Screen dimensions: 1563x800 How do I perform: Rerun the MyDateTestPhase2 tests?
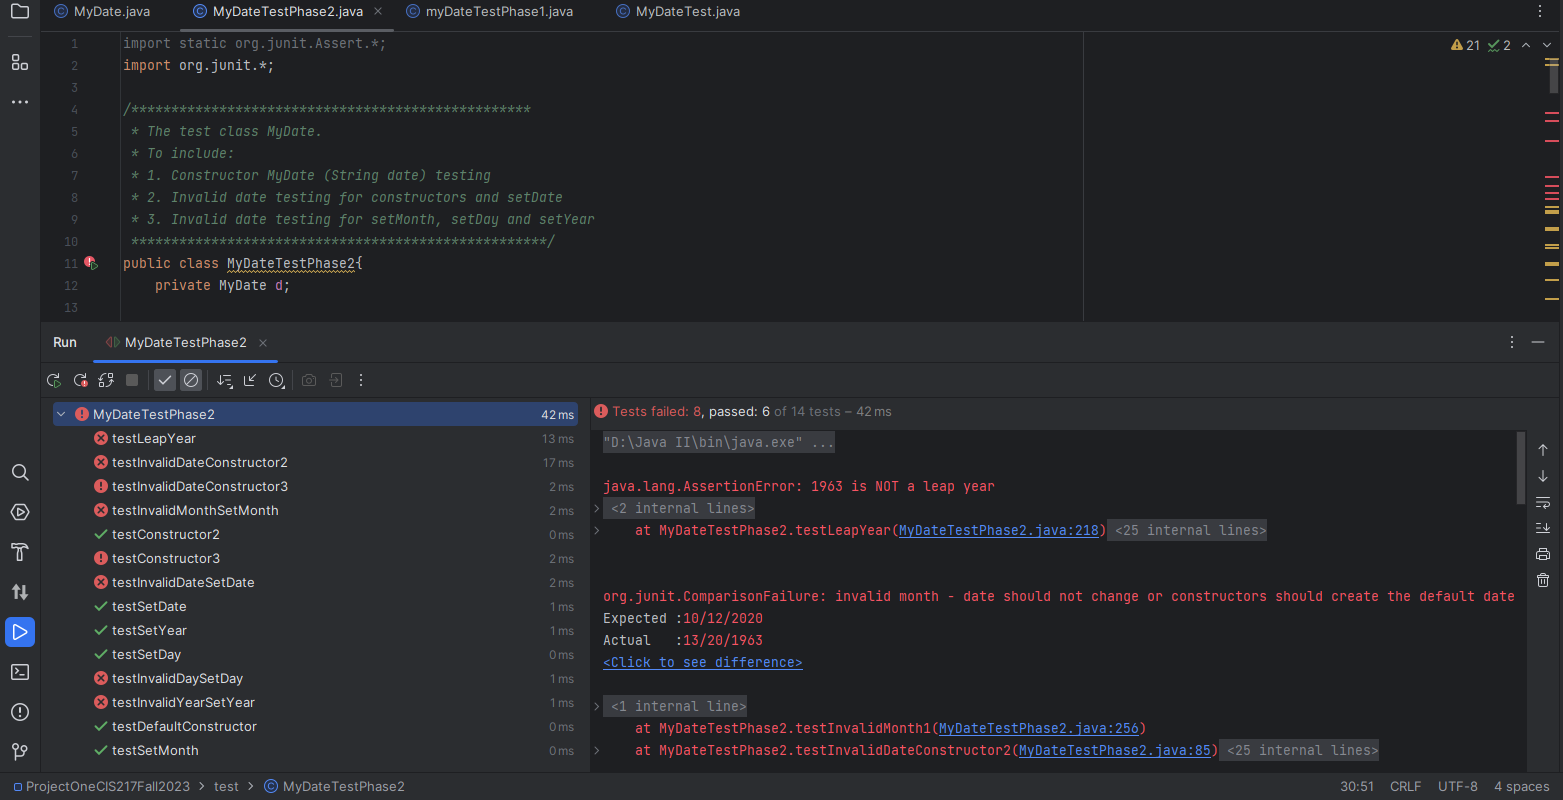click(54, 380)
